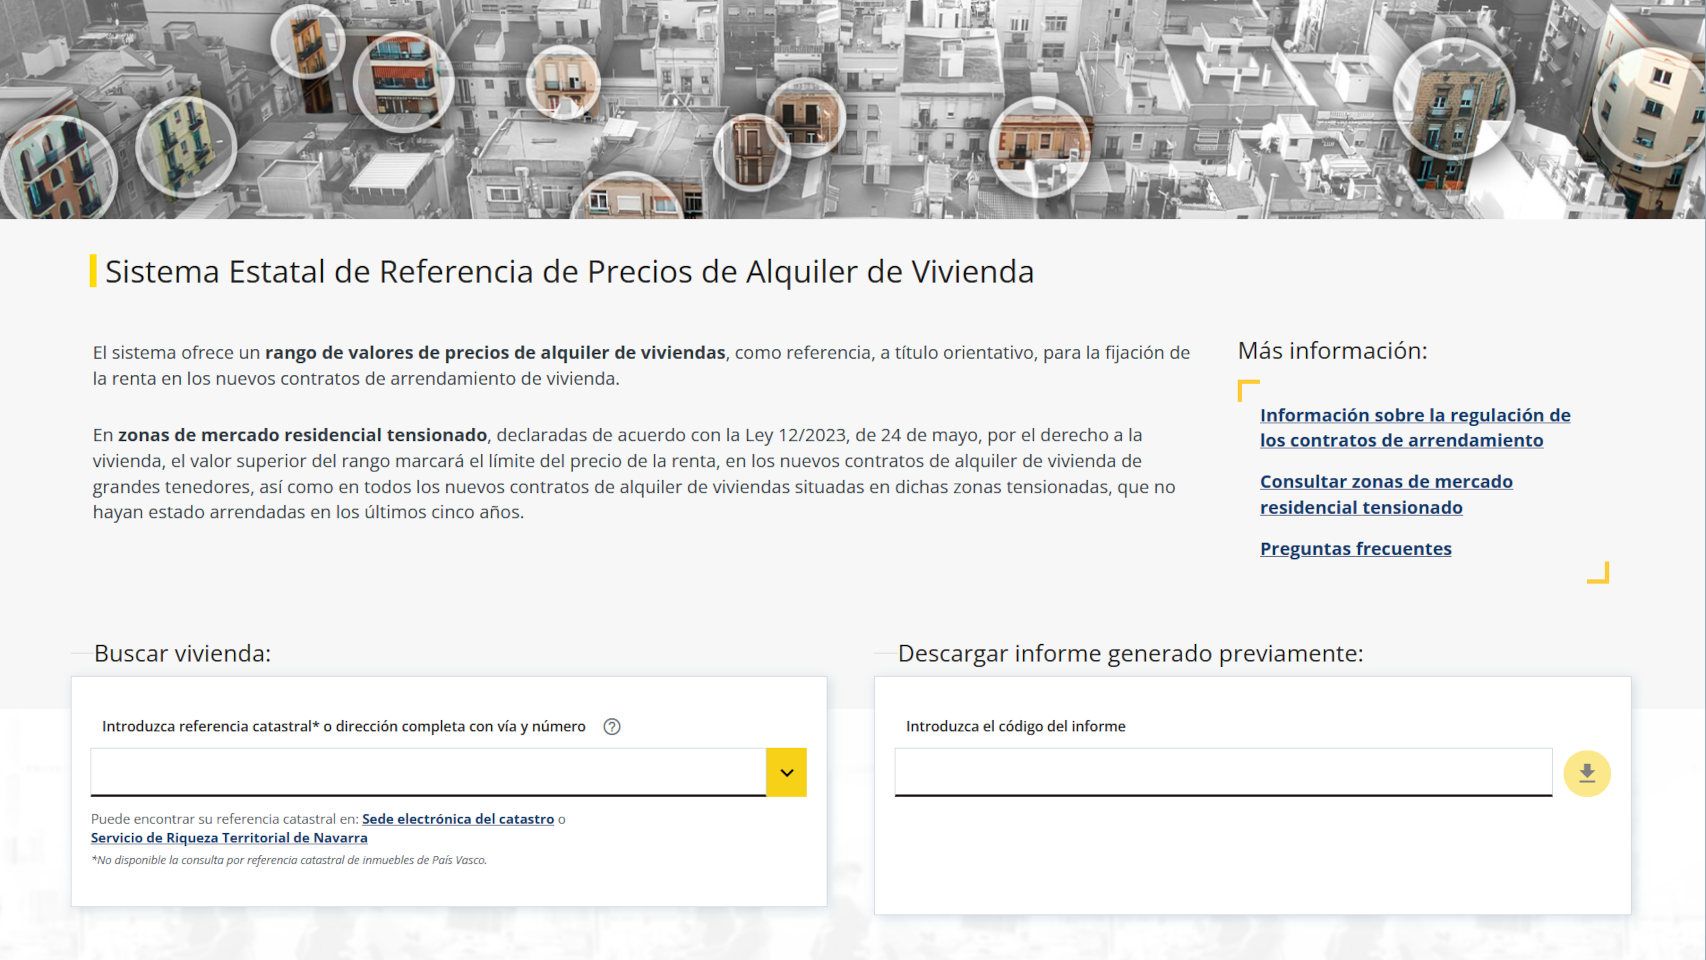Open Preguntas frecuentes link
The image size is (1706, 960).
(x=1355, y=549)
